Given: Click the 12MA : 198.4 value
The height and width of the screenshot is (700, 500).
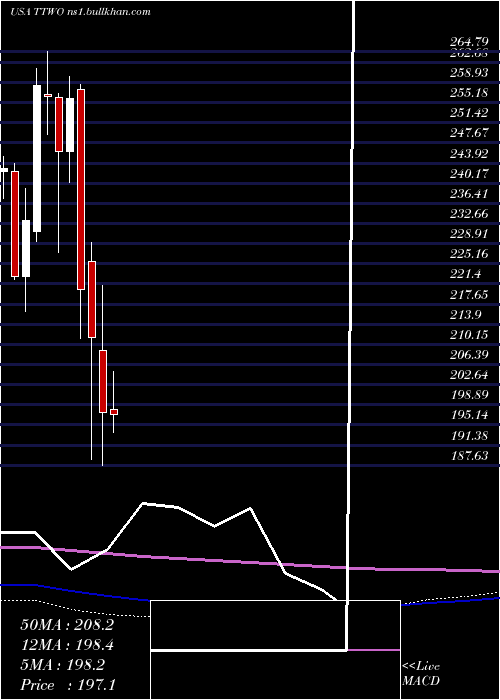Looking at the screenshot, I should [67, 645].
